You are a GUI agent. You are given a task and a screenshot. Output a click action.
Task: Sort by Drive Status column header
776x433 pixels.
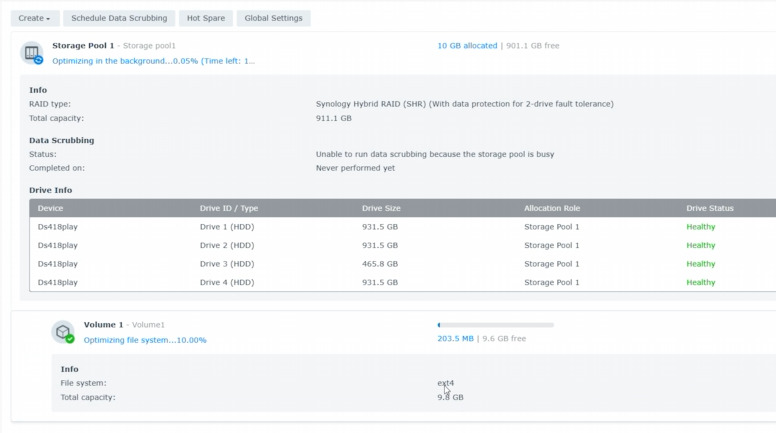[x=710, y=208]
